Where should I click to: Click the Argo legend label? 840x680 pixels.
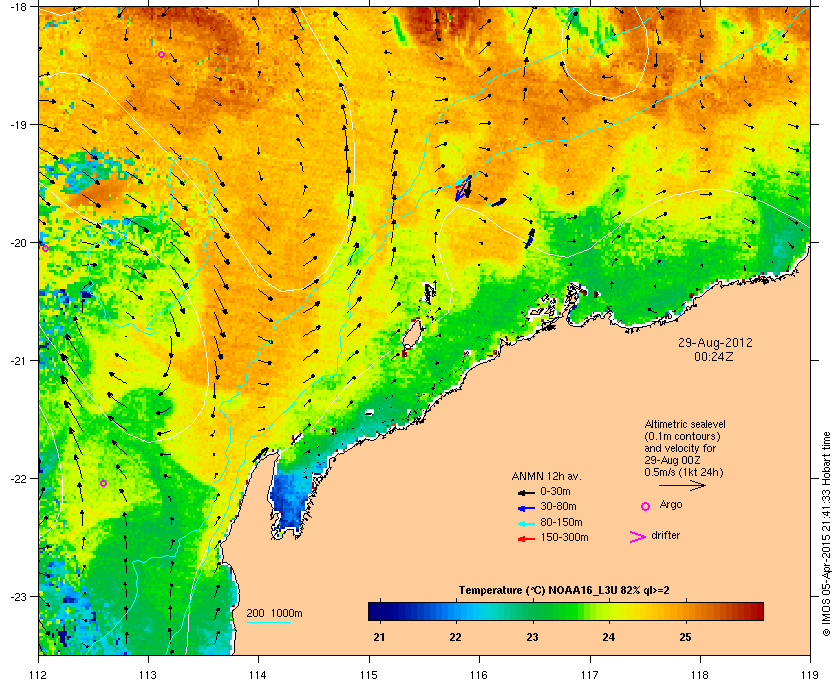point(671,505)
